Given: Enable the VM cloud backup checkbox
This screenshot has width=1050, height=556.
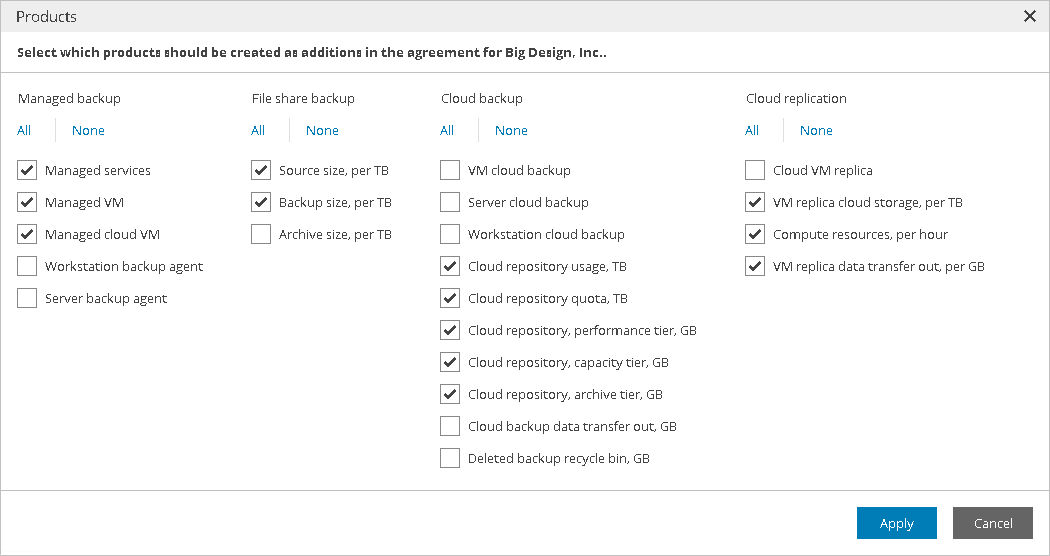Looking at the screenshot, I should pos(450,170).
